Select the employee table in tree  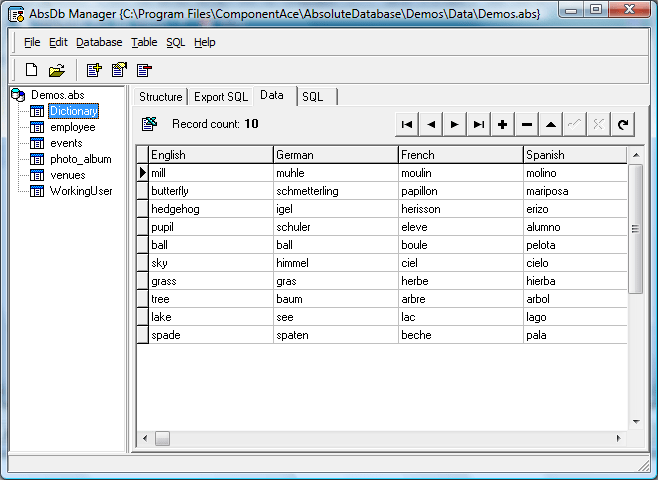tap(73, 127)
